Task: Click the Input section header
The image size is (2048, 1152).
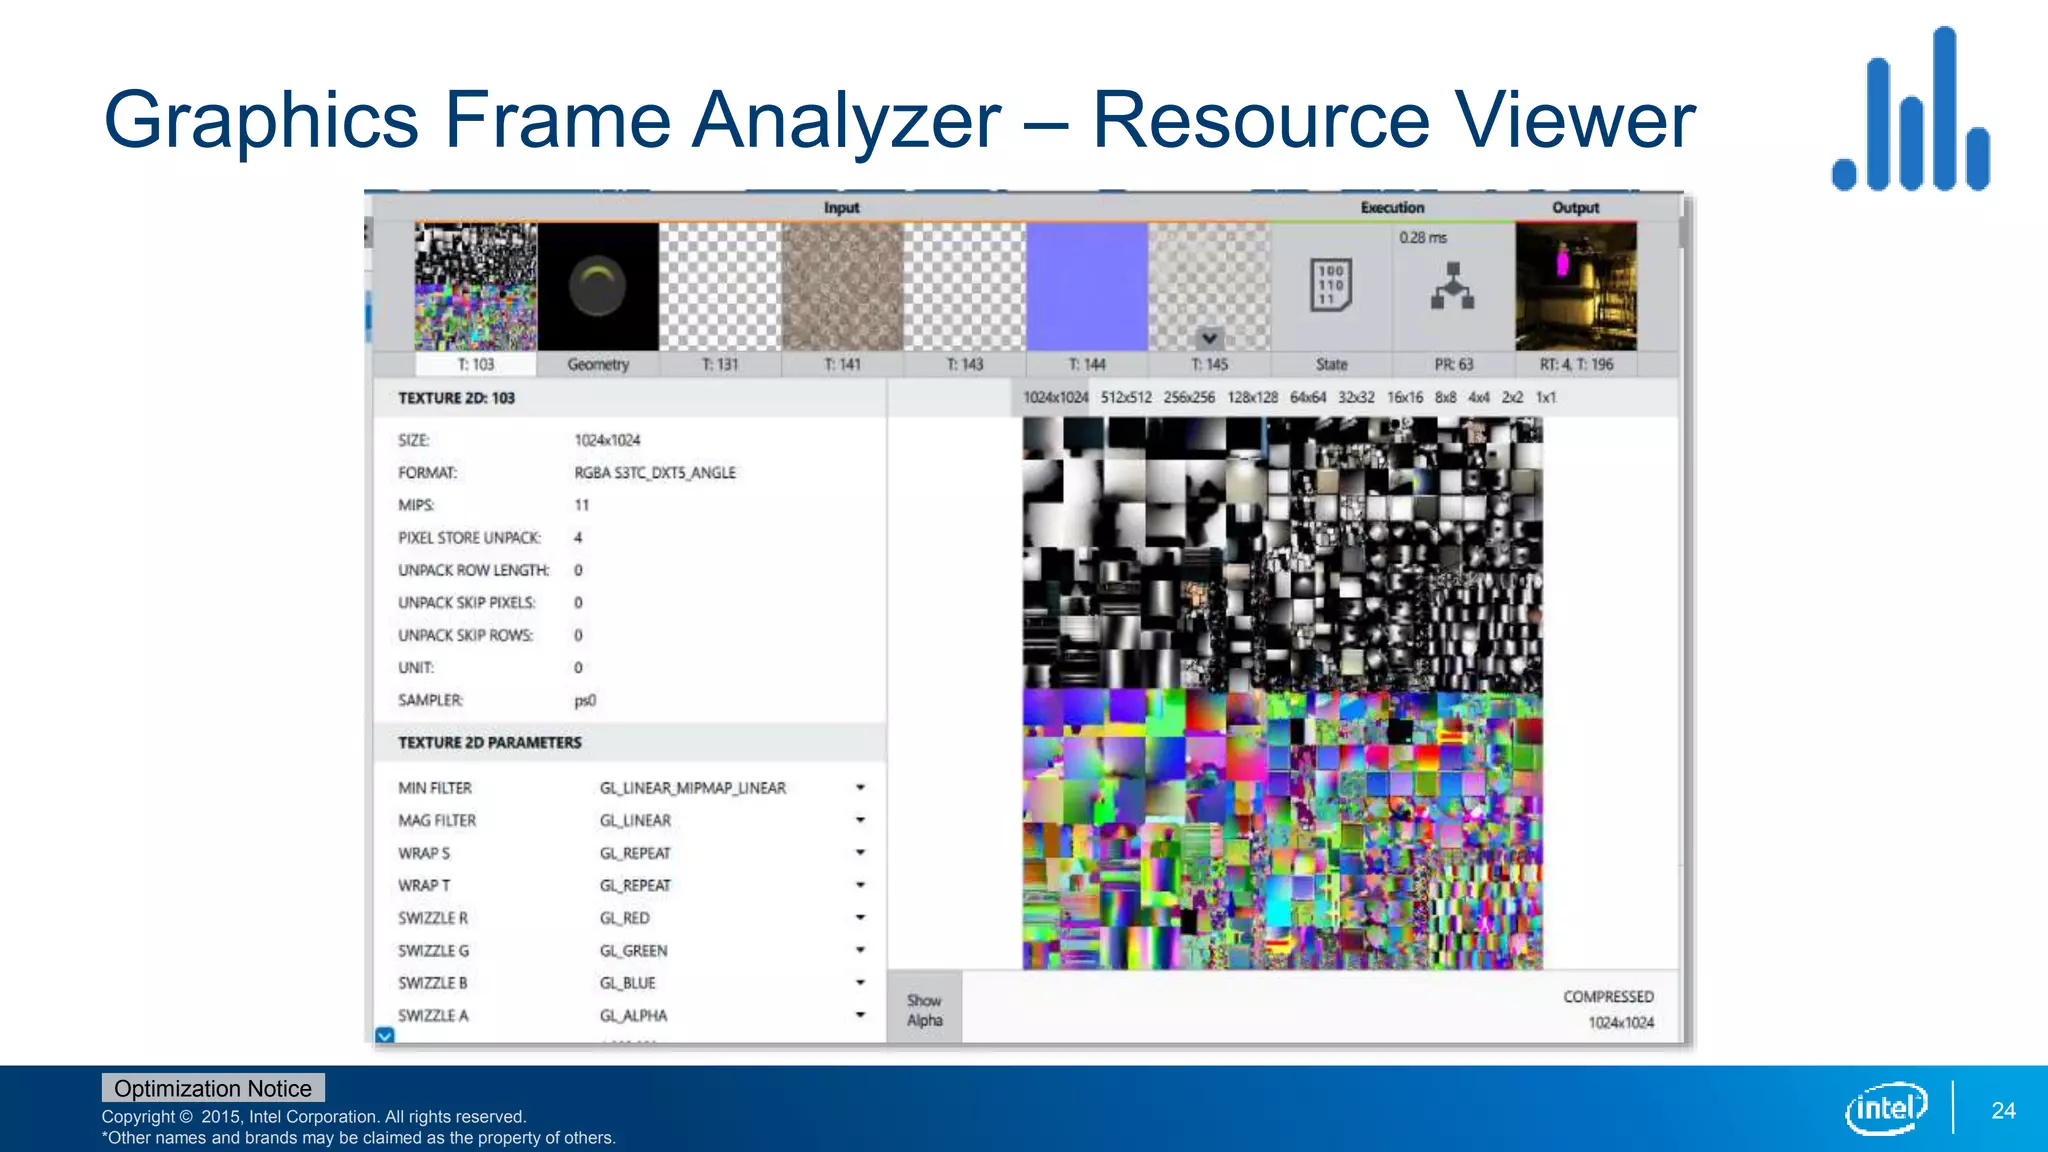Action: point(842,208)
